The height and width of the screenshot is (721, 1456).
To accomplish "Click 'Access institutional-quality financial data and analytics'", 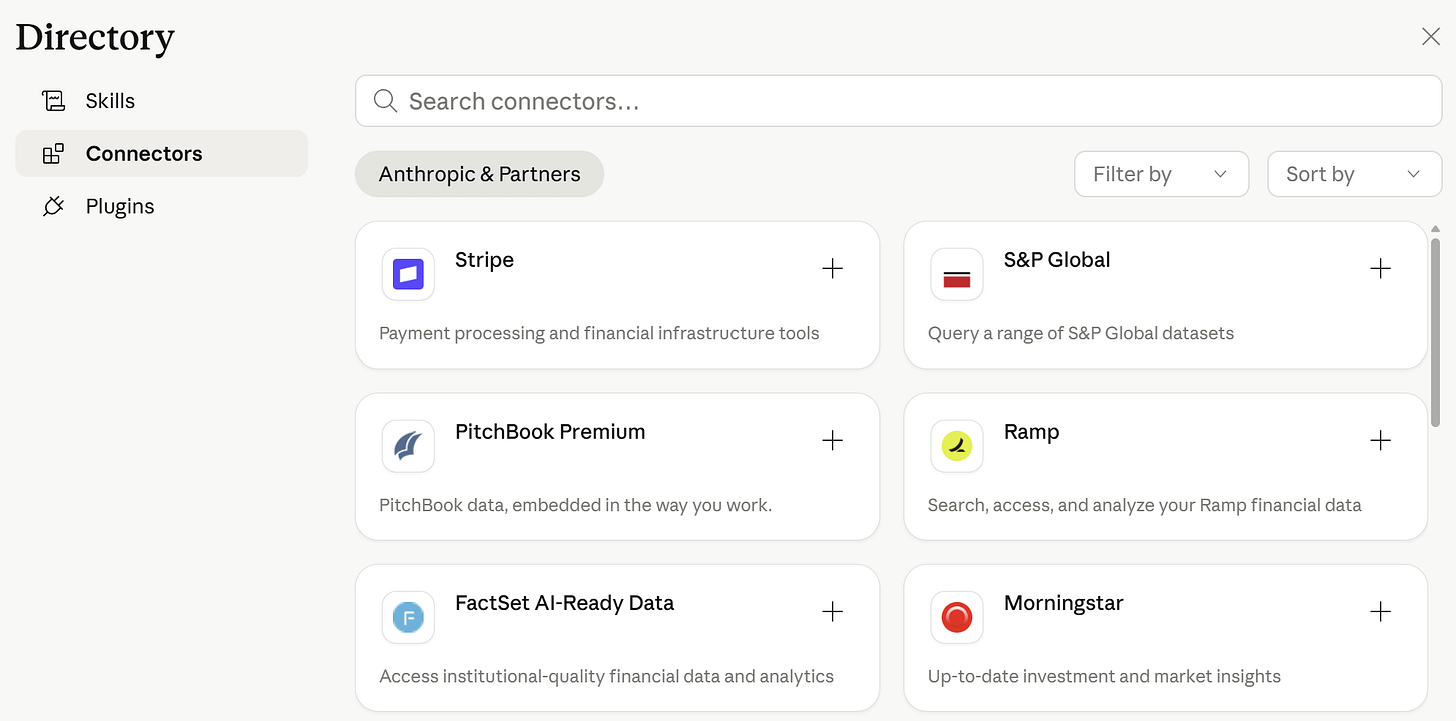I will click(x=606, y=676).
